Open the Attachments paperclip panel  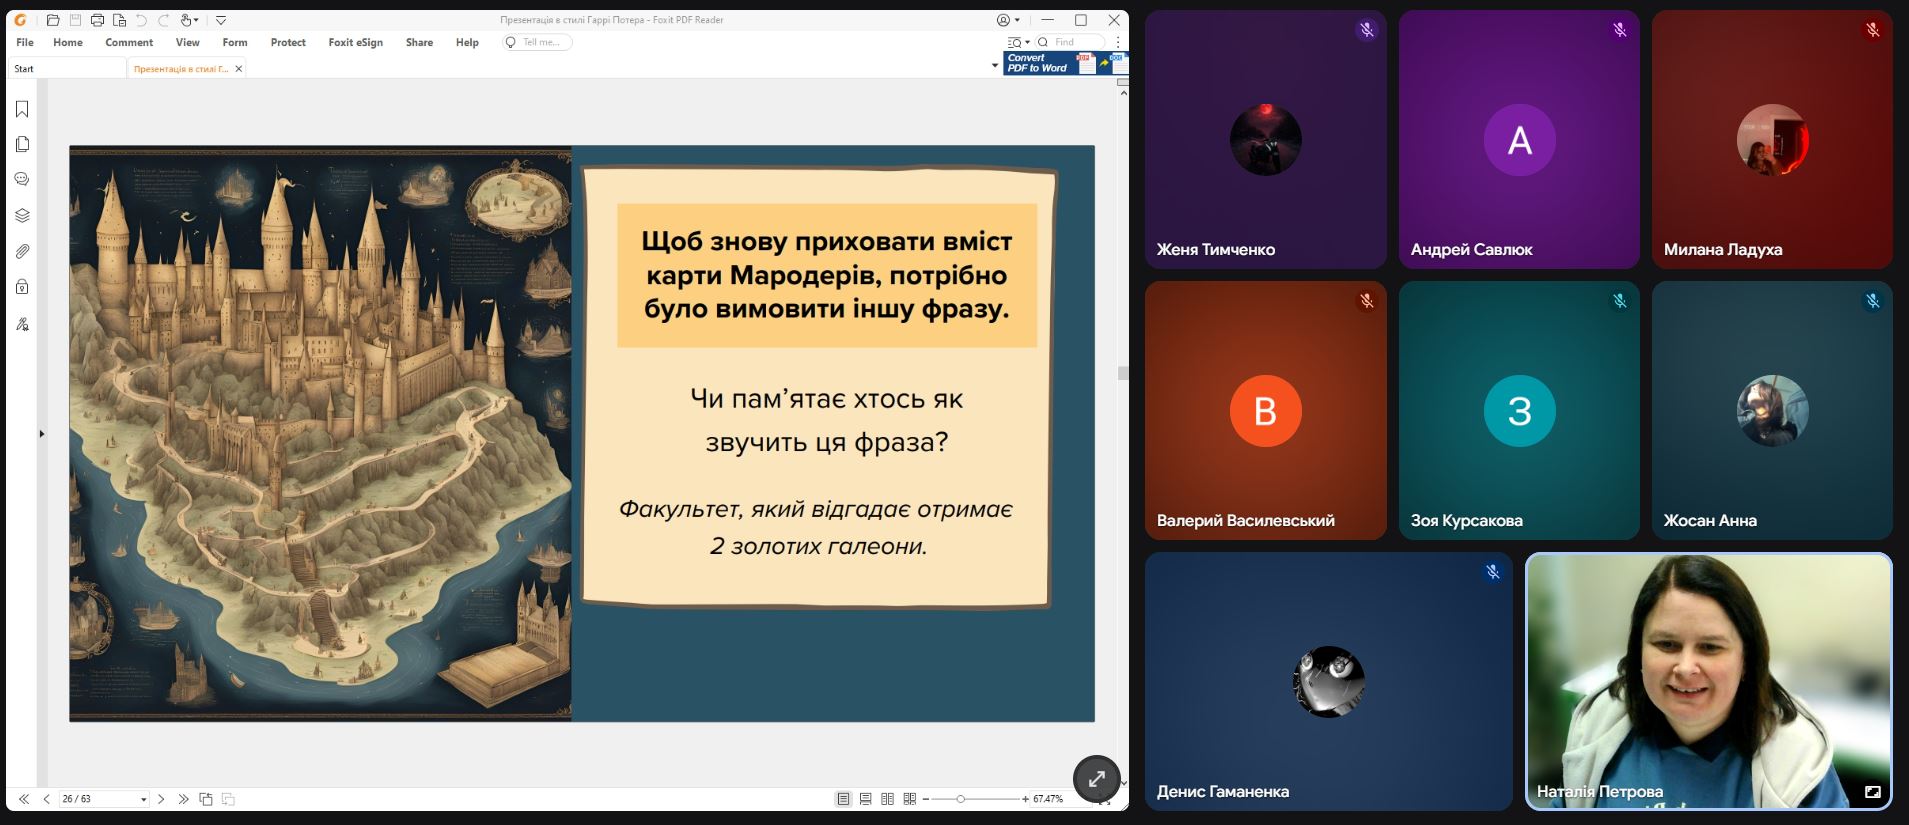22,251
